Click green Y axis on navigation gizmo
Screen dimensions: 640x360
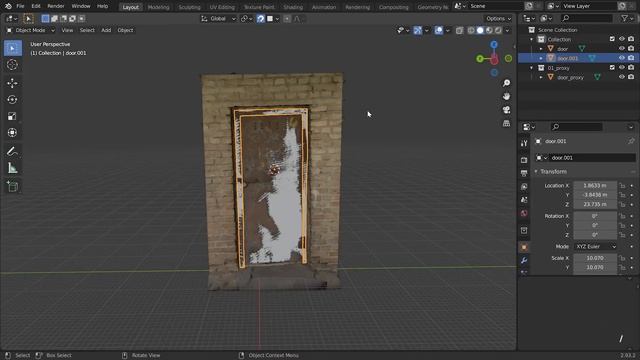[480, 59]
